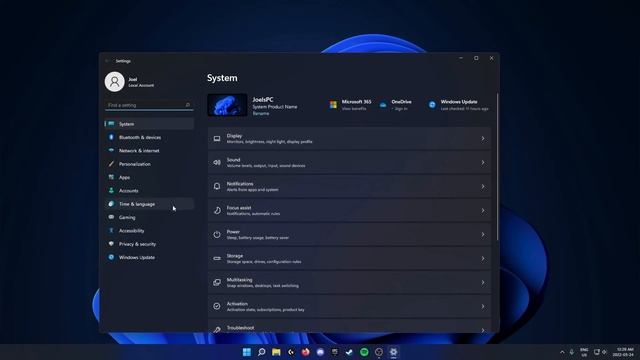The height and width of the screenshot is (360, 640).
Task: Expand the Notifications row chevron
Action: coord(483,187)
